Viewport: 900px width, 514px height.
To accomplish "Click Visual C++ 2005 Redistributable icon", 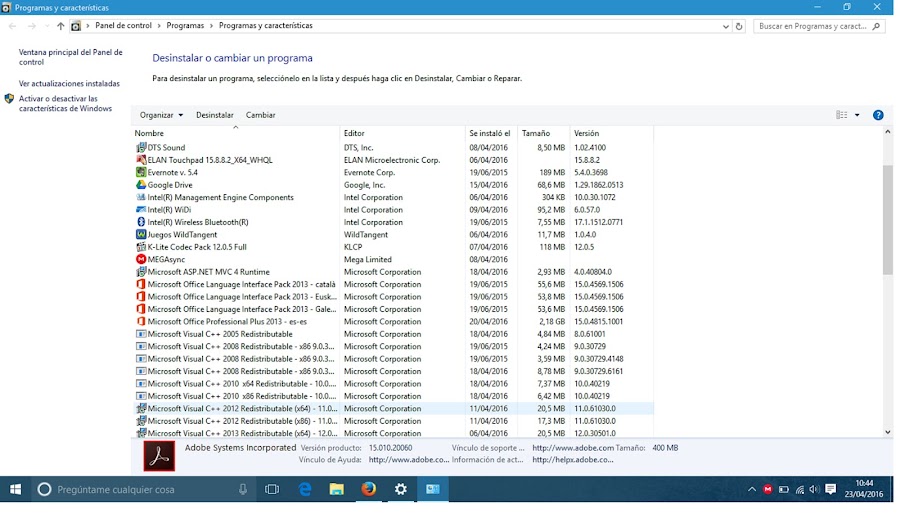I will 141,334.
